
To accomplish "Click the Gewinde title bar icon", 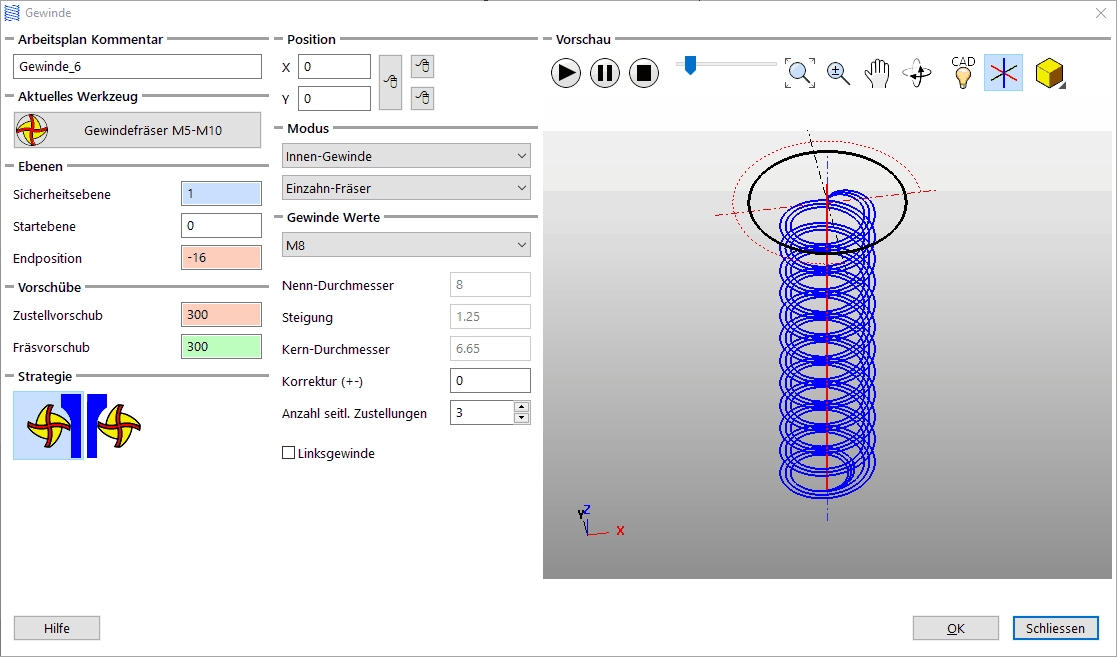I will click(12, 13).
